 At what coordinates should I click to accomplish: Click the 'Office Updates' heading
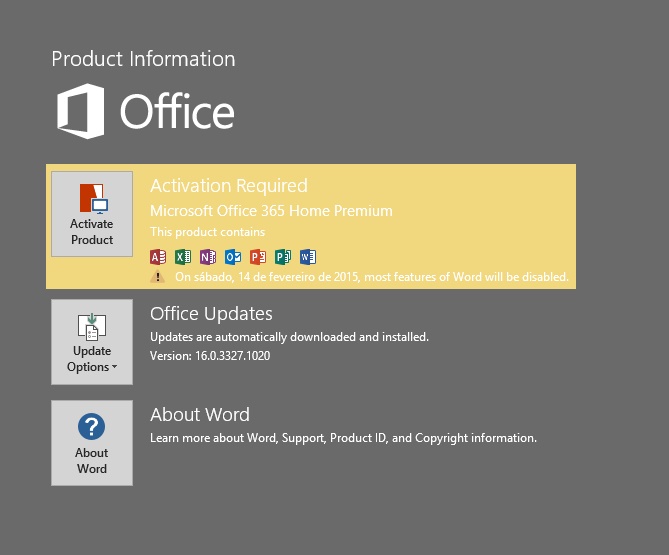(x=211, y=314)
